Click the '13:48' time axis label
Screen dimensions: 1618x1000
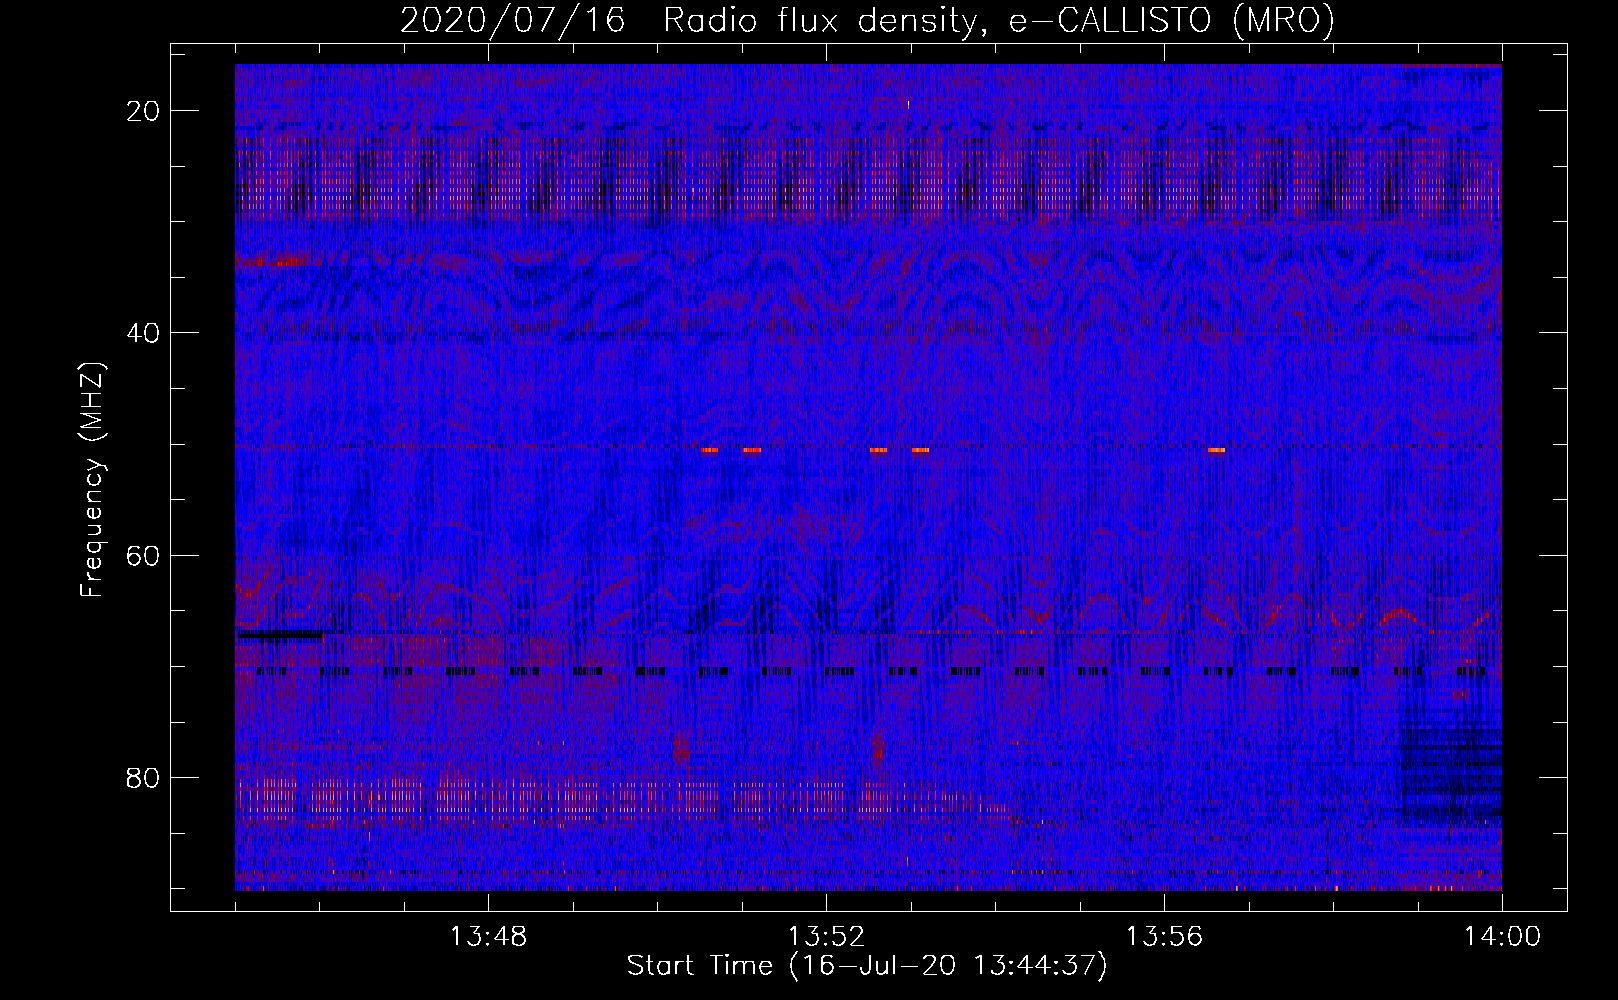(488, 937)
